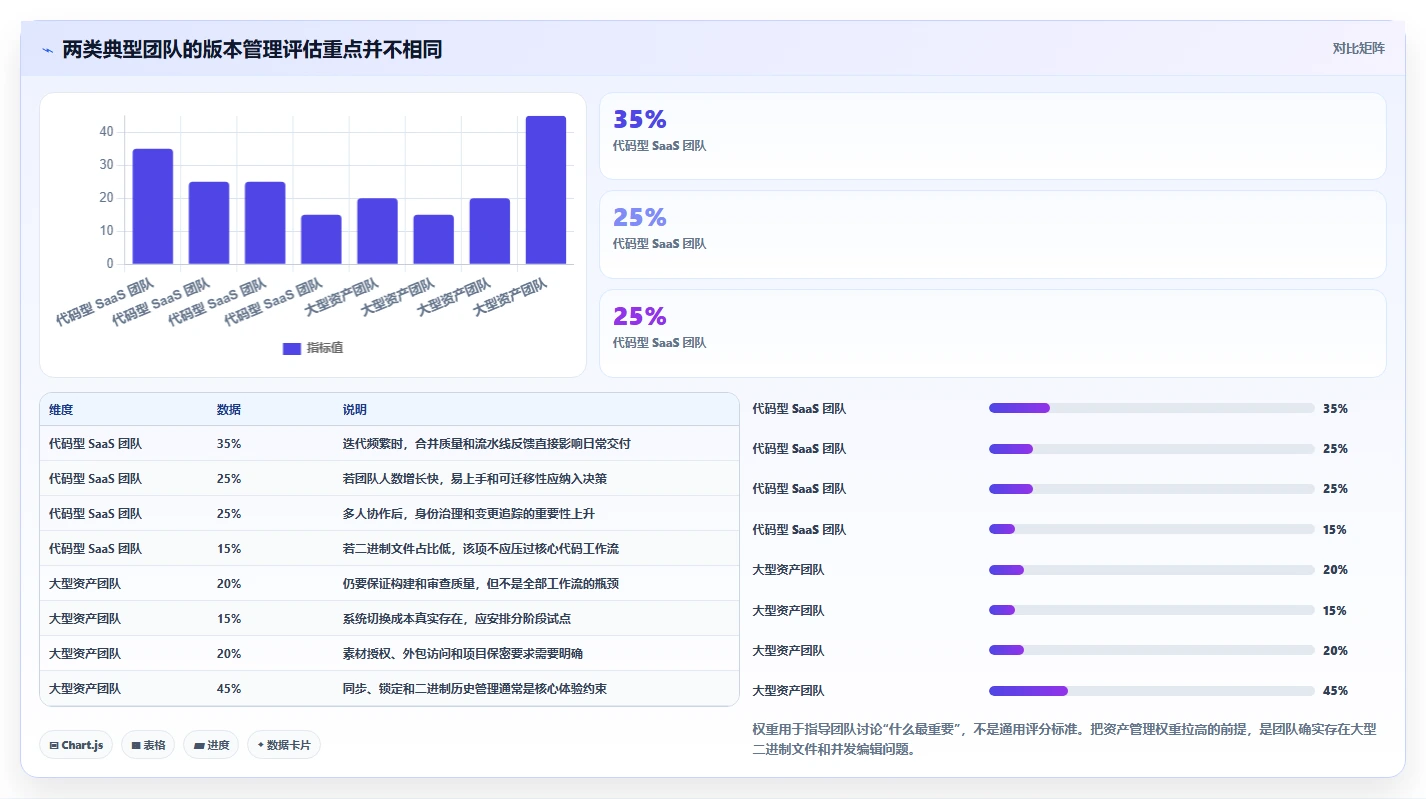Click the 45% cell in the table
The height and width of the screenshot is (799, 1426).
pos(229,689)
